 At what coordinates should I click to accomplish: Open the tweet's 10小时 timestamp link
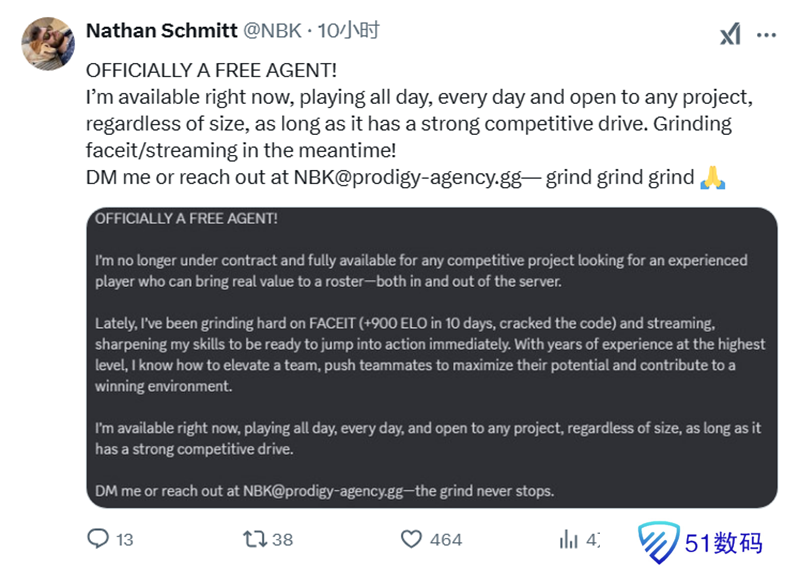coord(349,31)
